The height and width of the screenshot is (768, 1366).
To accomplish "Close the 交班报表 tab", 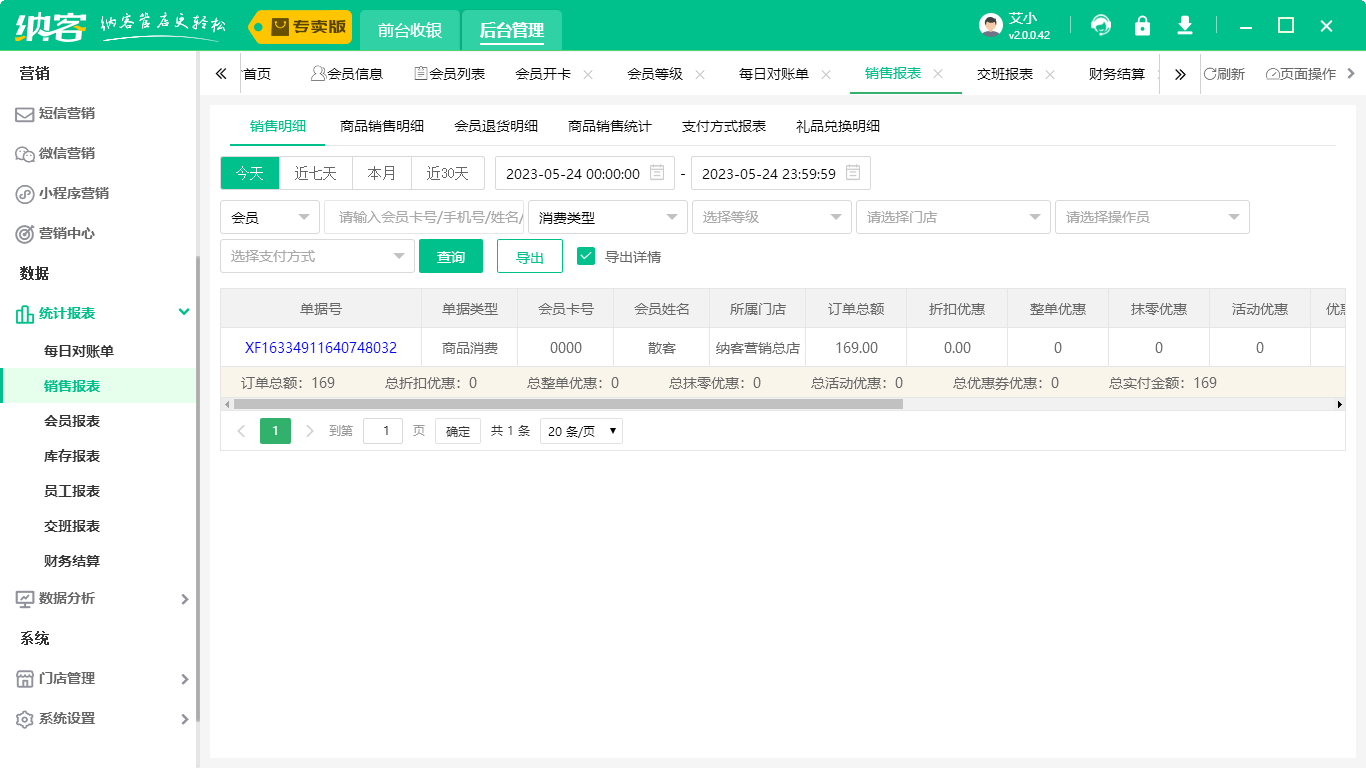I will coord(1050,74).
